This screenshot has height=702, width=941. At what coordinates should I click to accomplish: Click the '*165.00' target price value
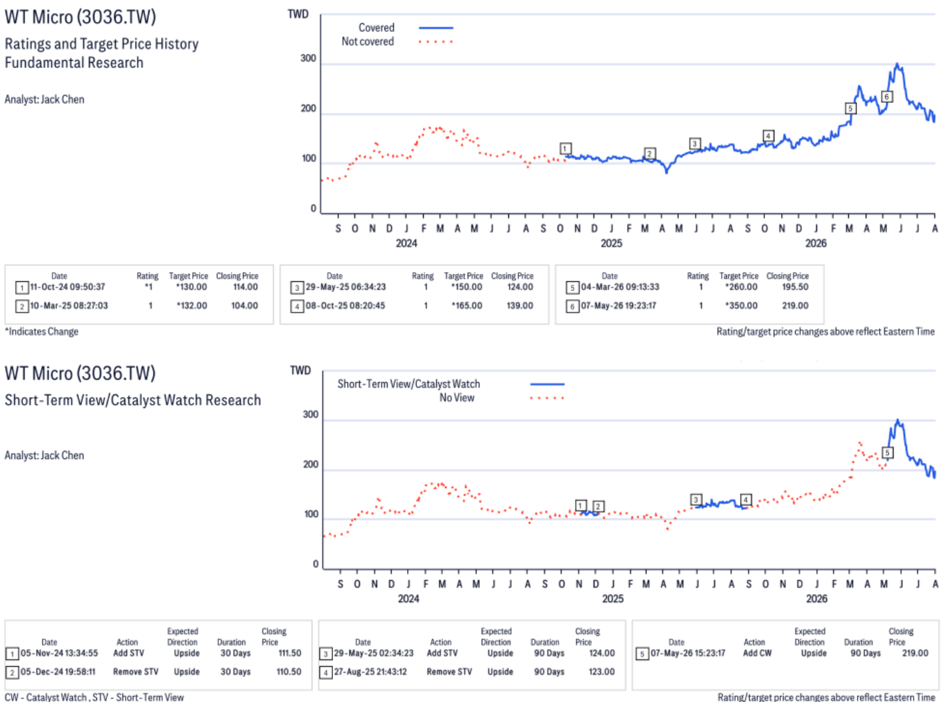click(466, 305)
